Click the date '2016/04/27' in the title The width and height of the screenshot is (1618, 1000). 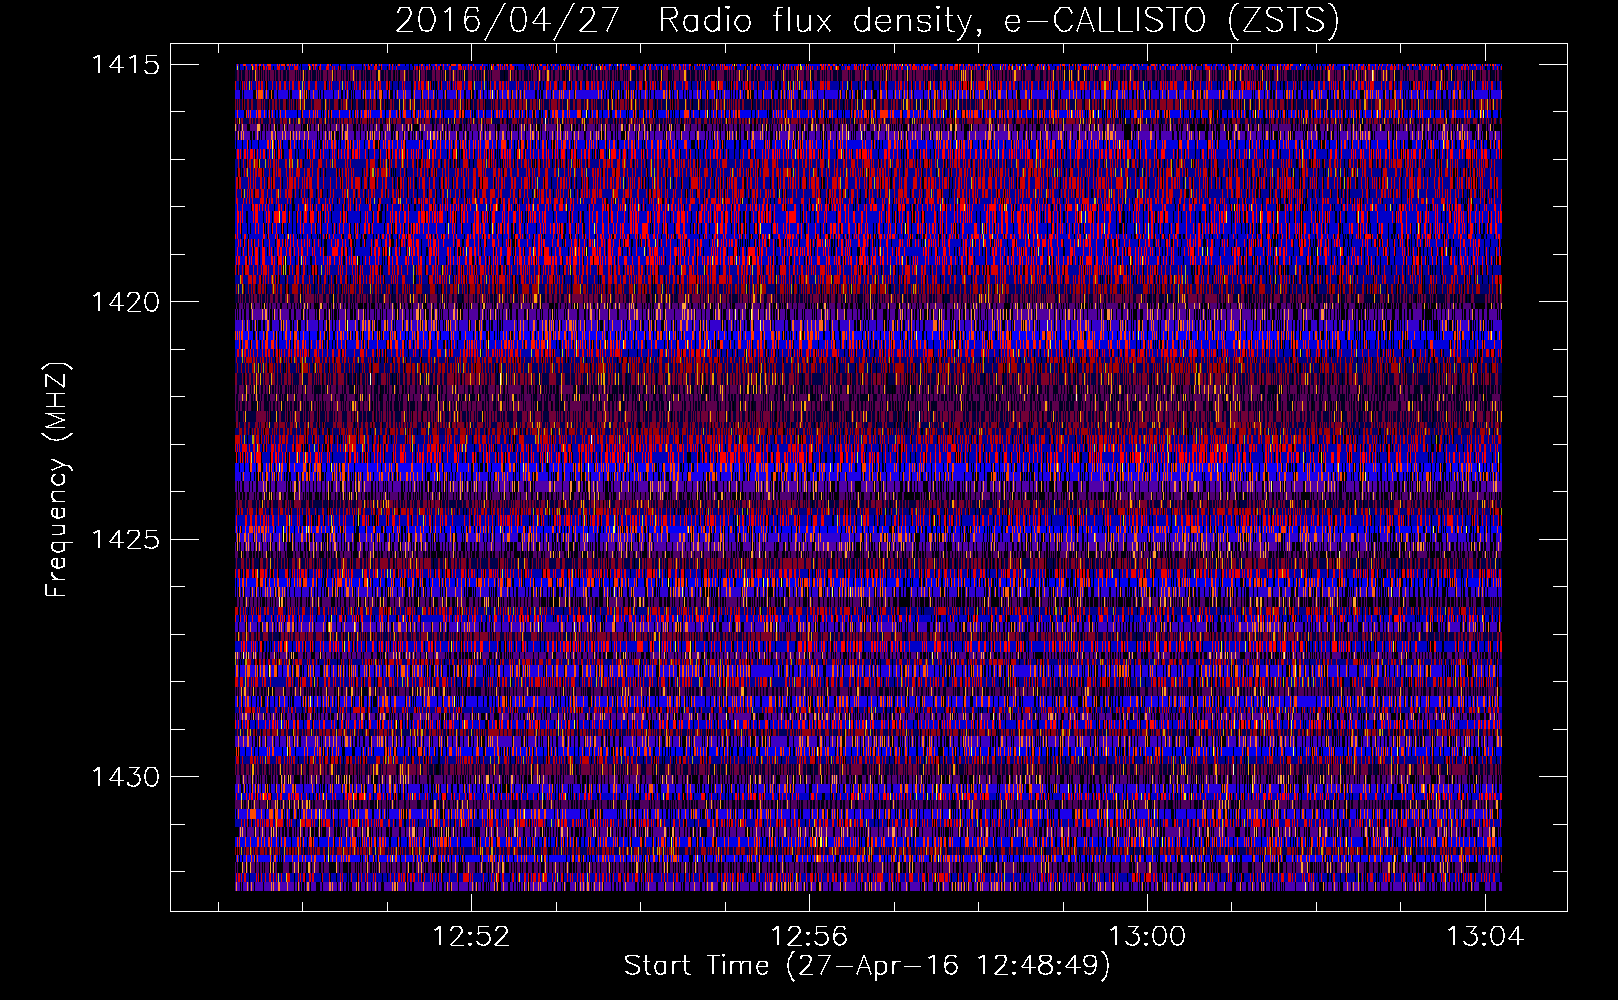coord(508,20)
